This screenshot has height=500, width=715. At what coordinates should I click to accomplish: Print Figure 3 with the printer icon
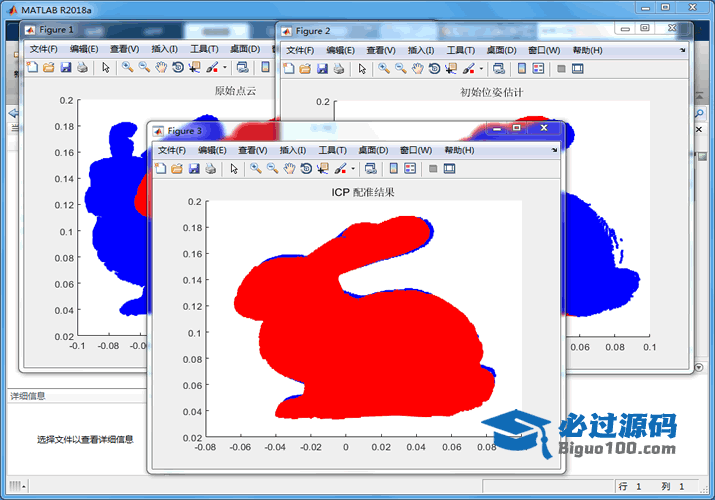[210, 169]
